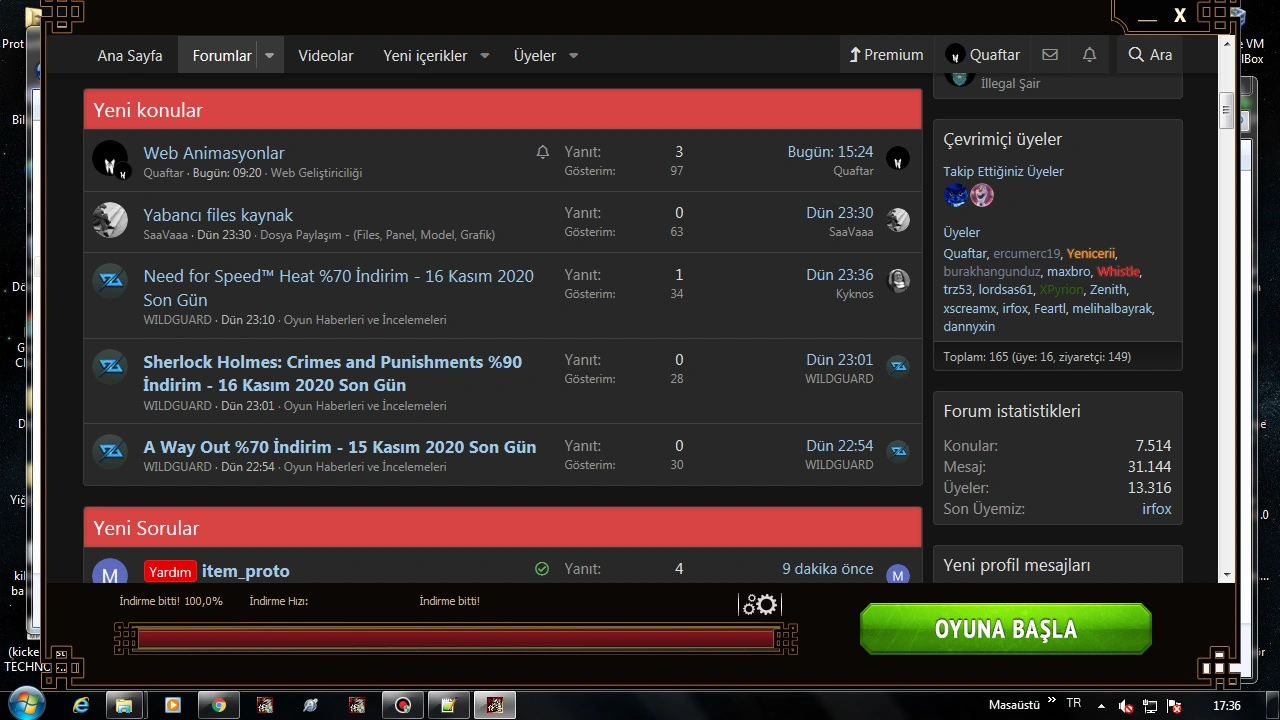Screen dimensions: 1280x720
Task: Click scrollbar down arrow
Action: coord(1226,576)
